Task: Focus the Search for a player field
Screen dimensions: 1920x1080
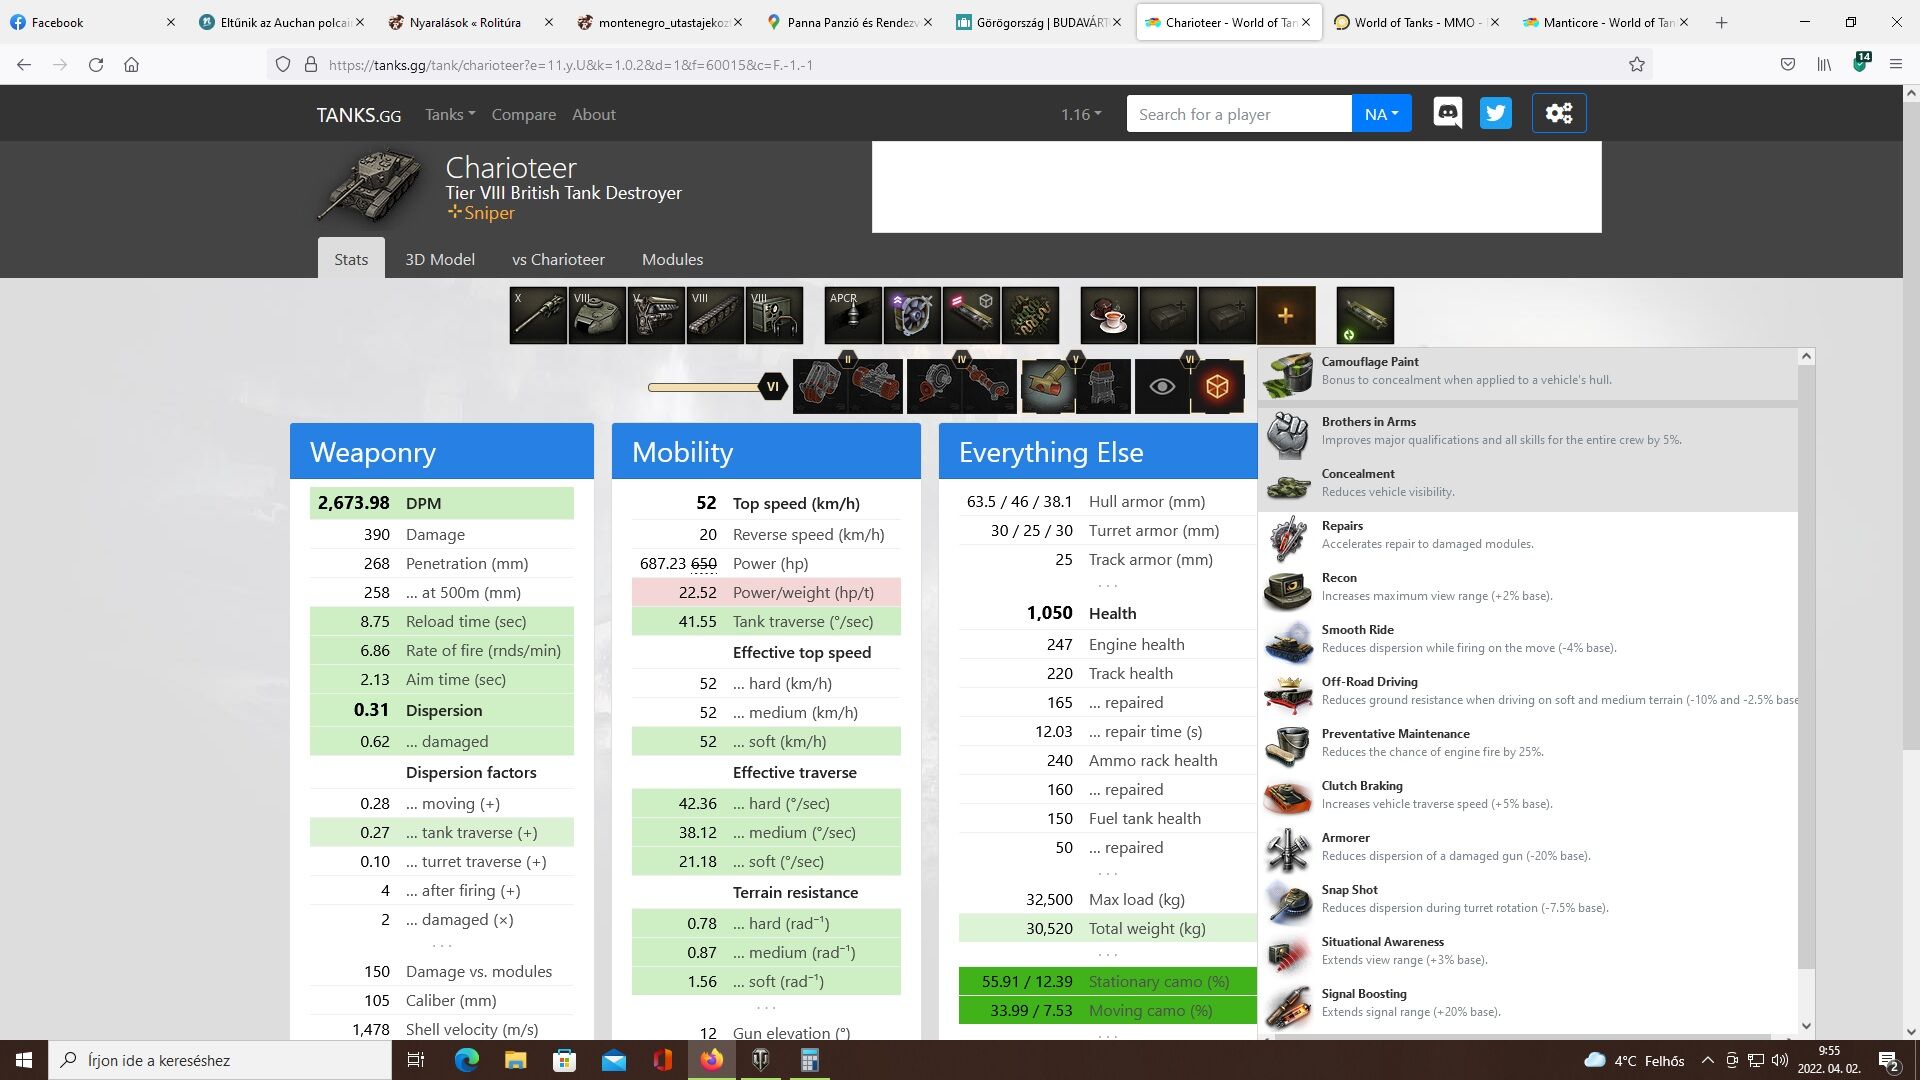Action: pyautogui.click(x=1239, y=114)
